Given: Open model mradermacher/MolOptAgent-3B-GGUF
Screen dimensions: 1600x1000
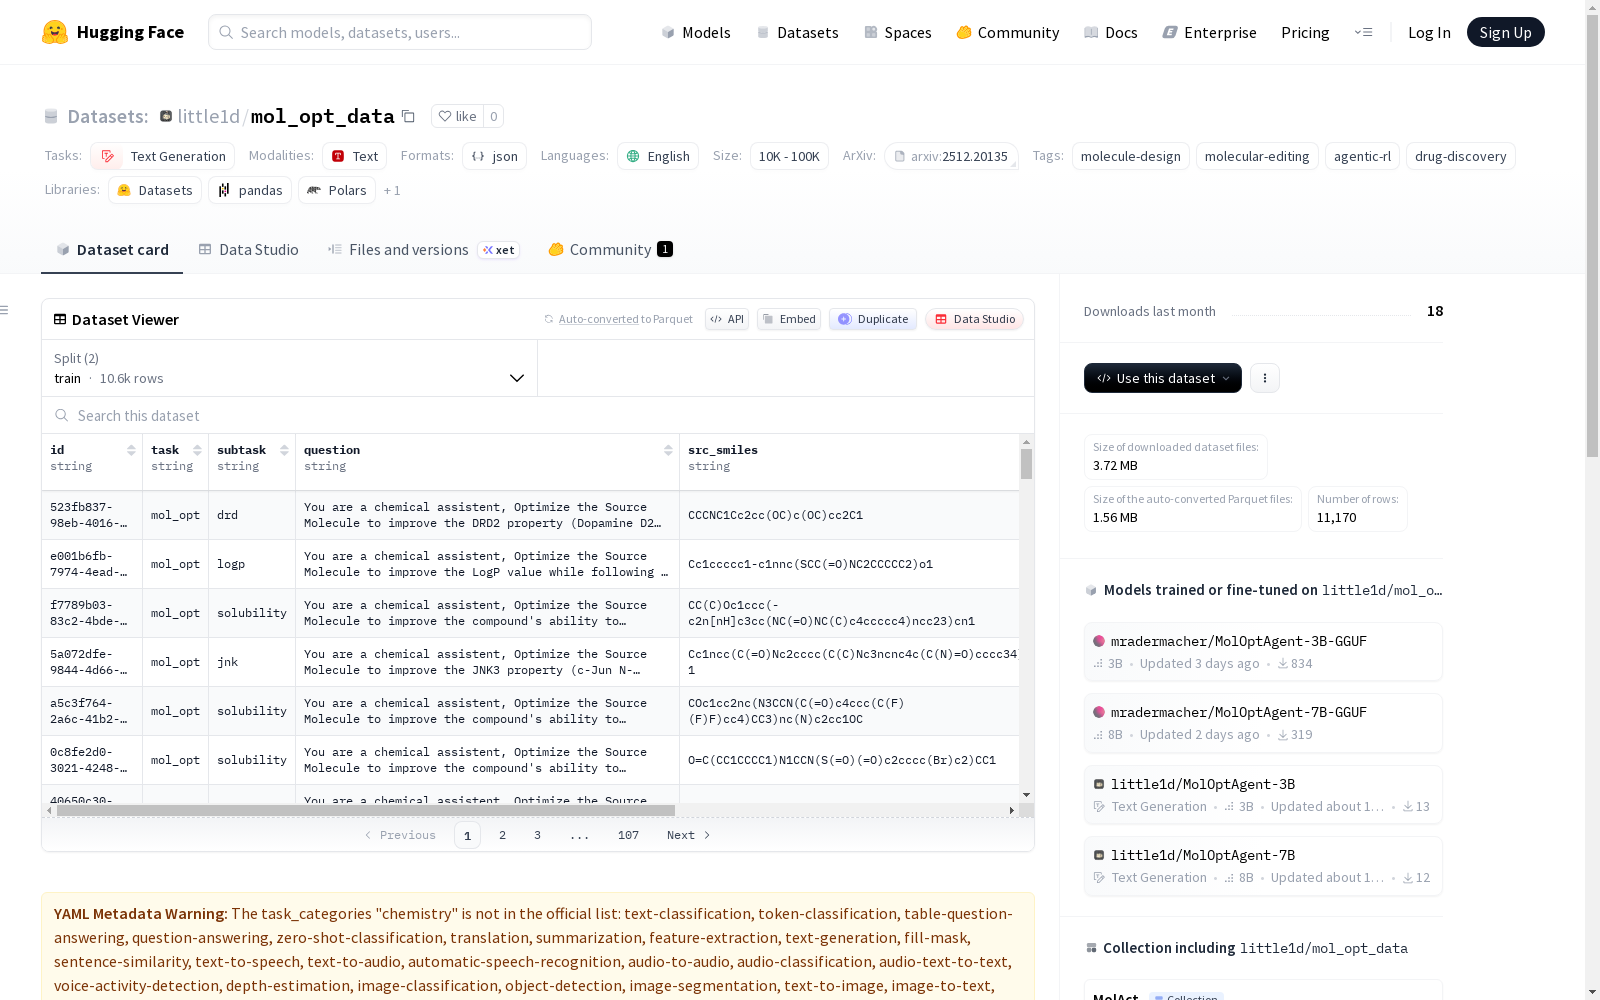Looking at the screenshot, I should [1263, 651].
